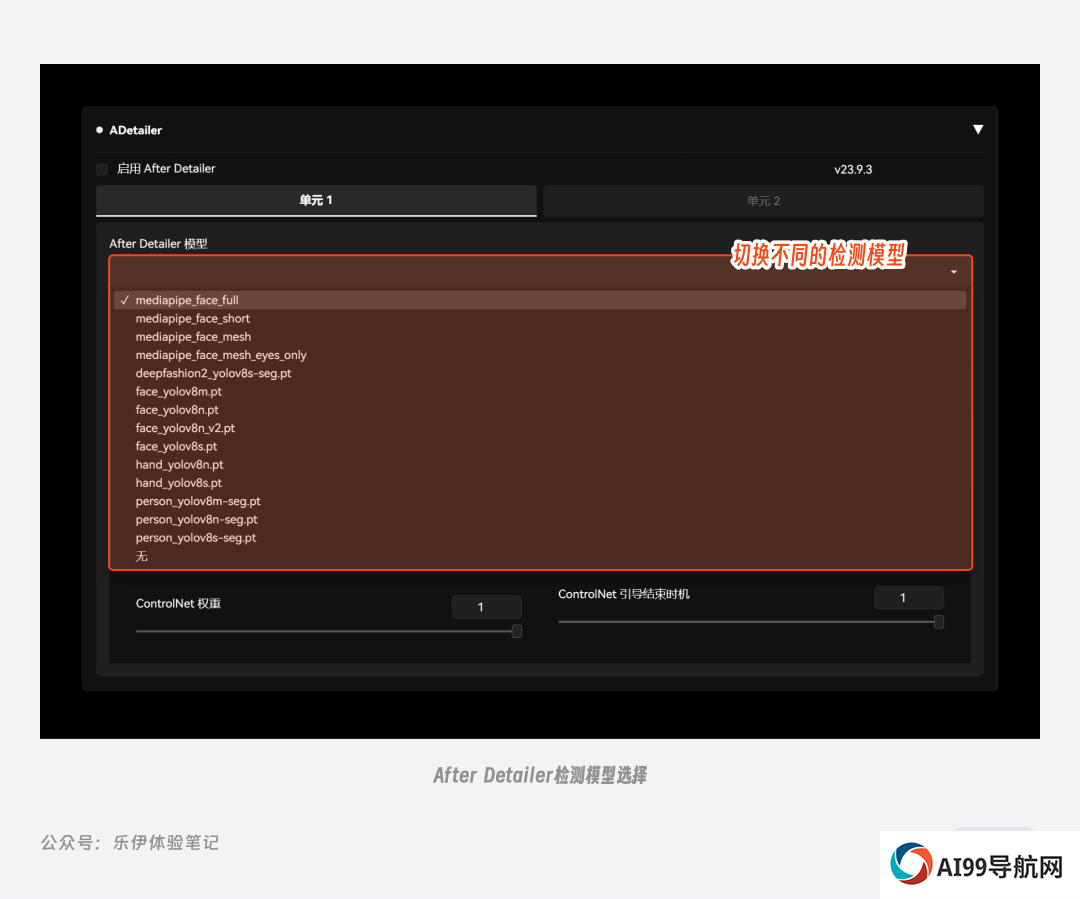
Task: Click the AI99导航网 logo icon
Action: tap(911, 864)
